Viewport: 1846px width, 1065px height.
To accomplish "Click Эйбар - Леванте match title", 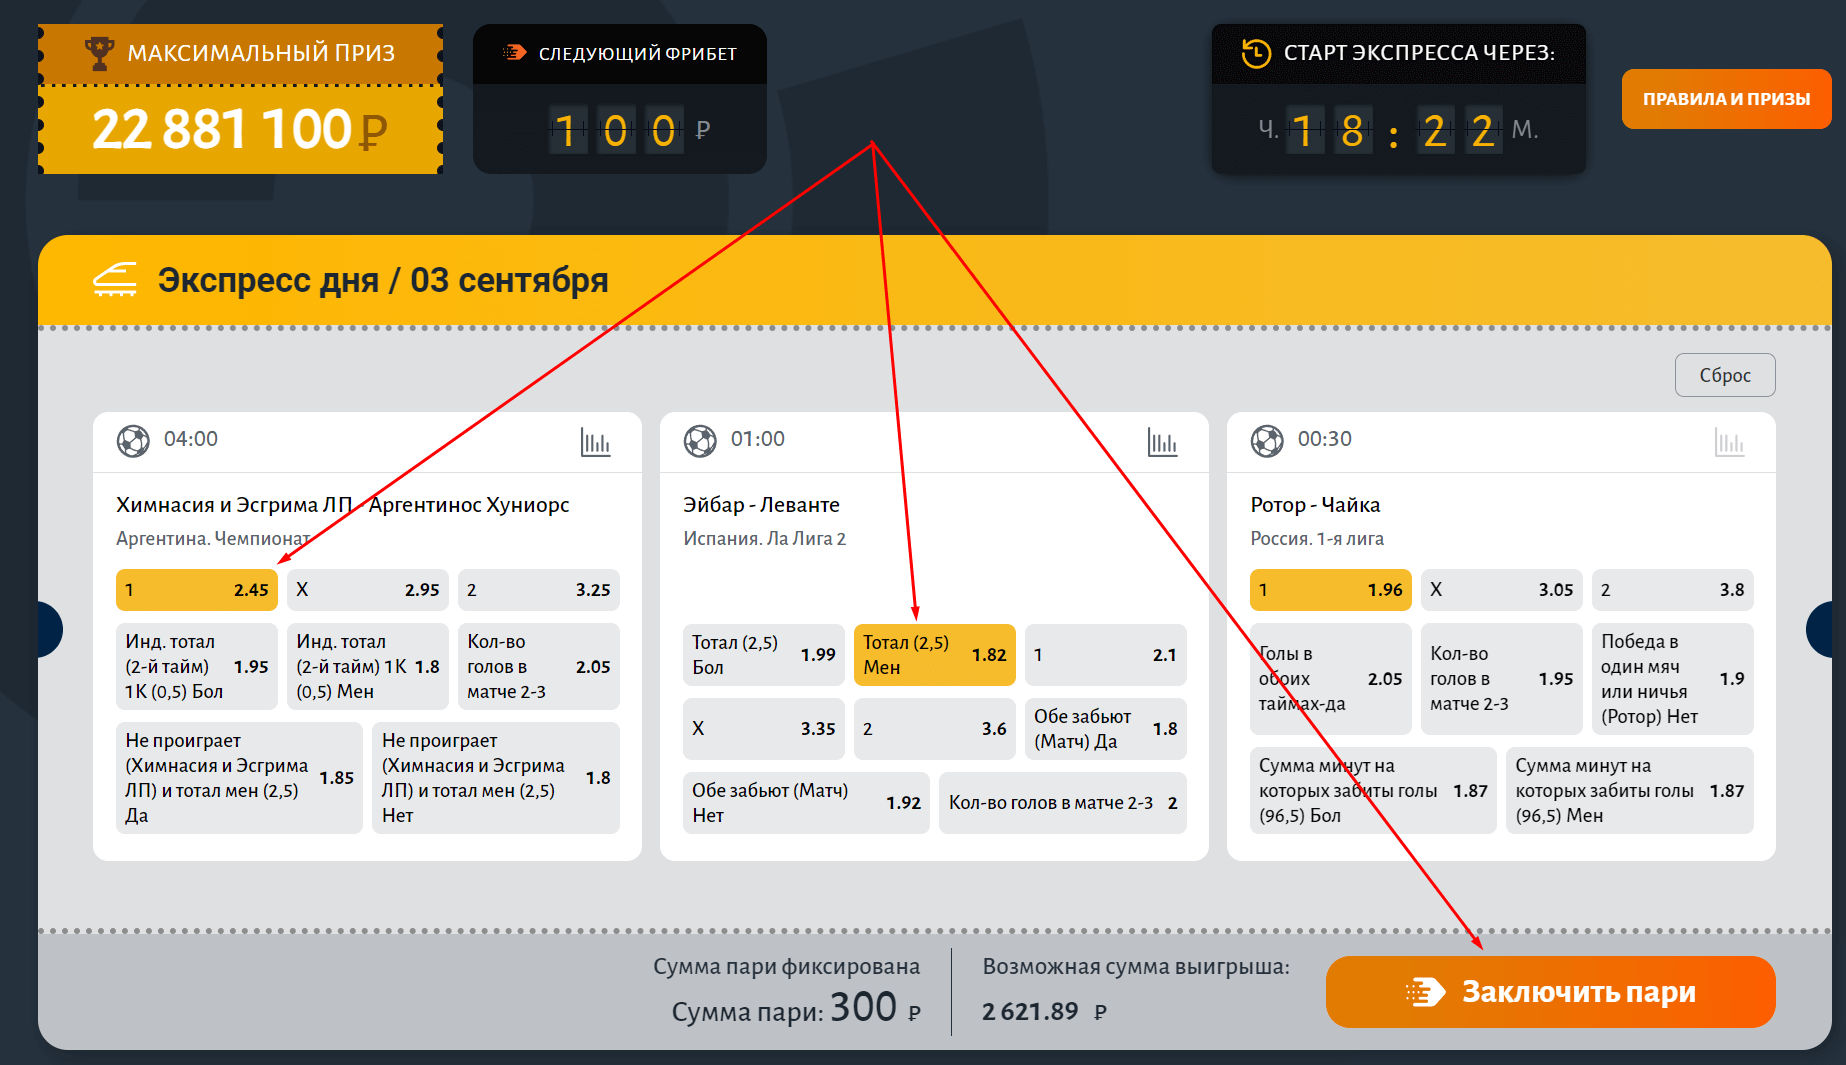I will (761, 505).
